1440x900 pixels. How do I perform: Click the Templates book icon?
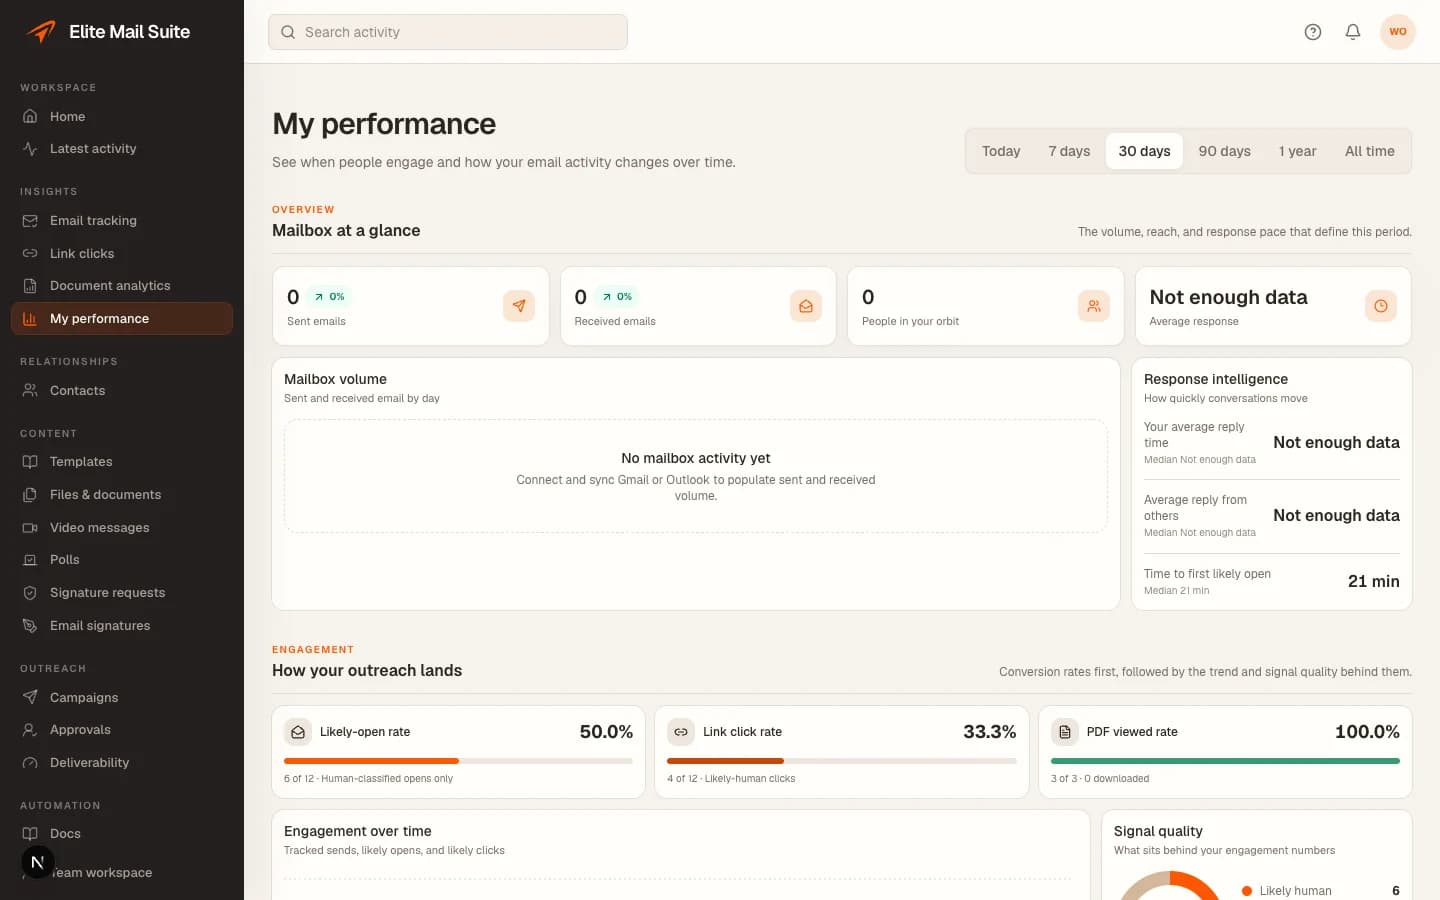click(30, 462)
